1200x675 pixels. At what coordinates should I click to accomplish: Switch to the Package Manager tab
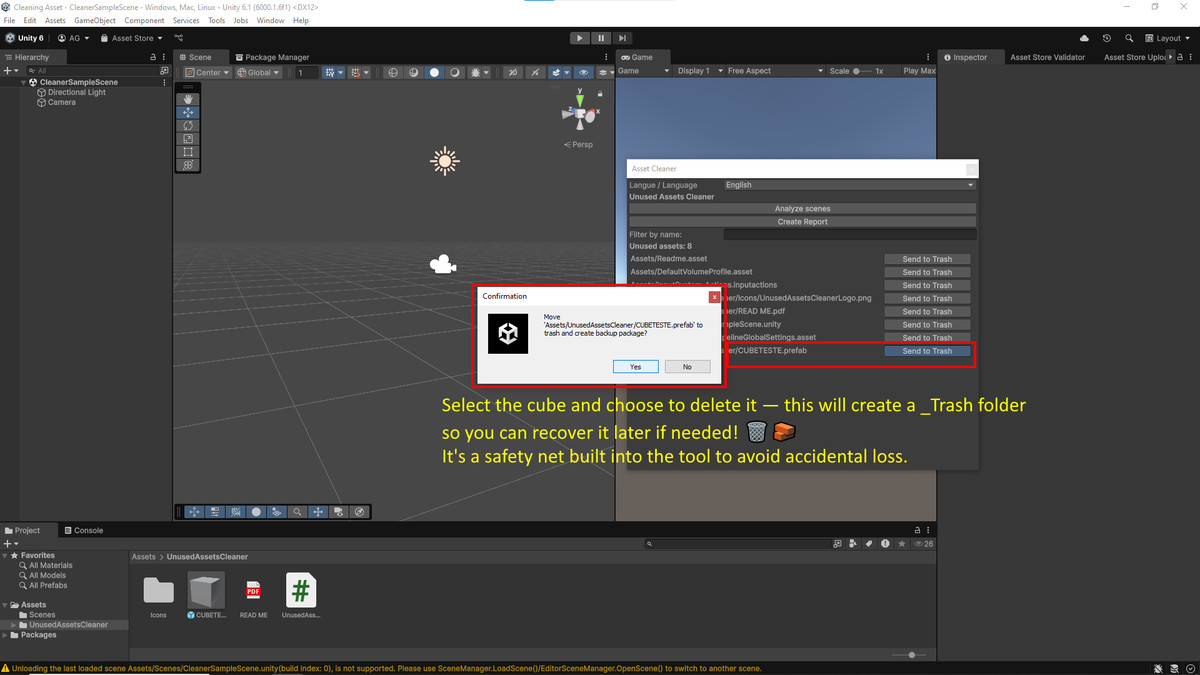[x=271, y=57]
